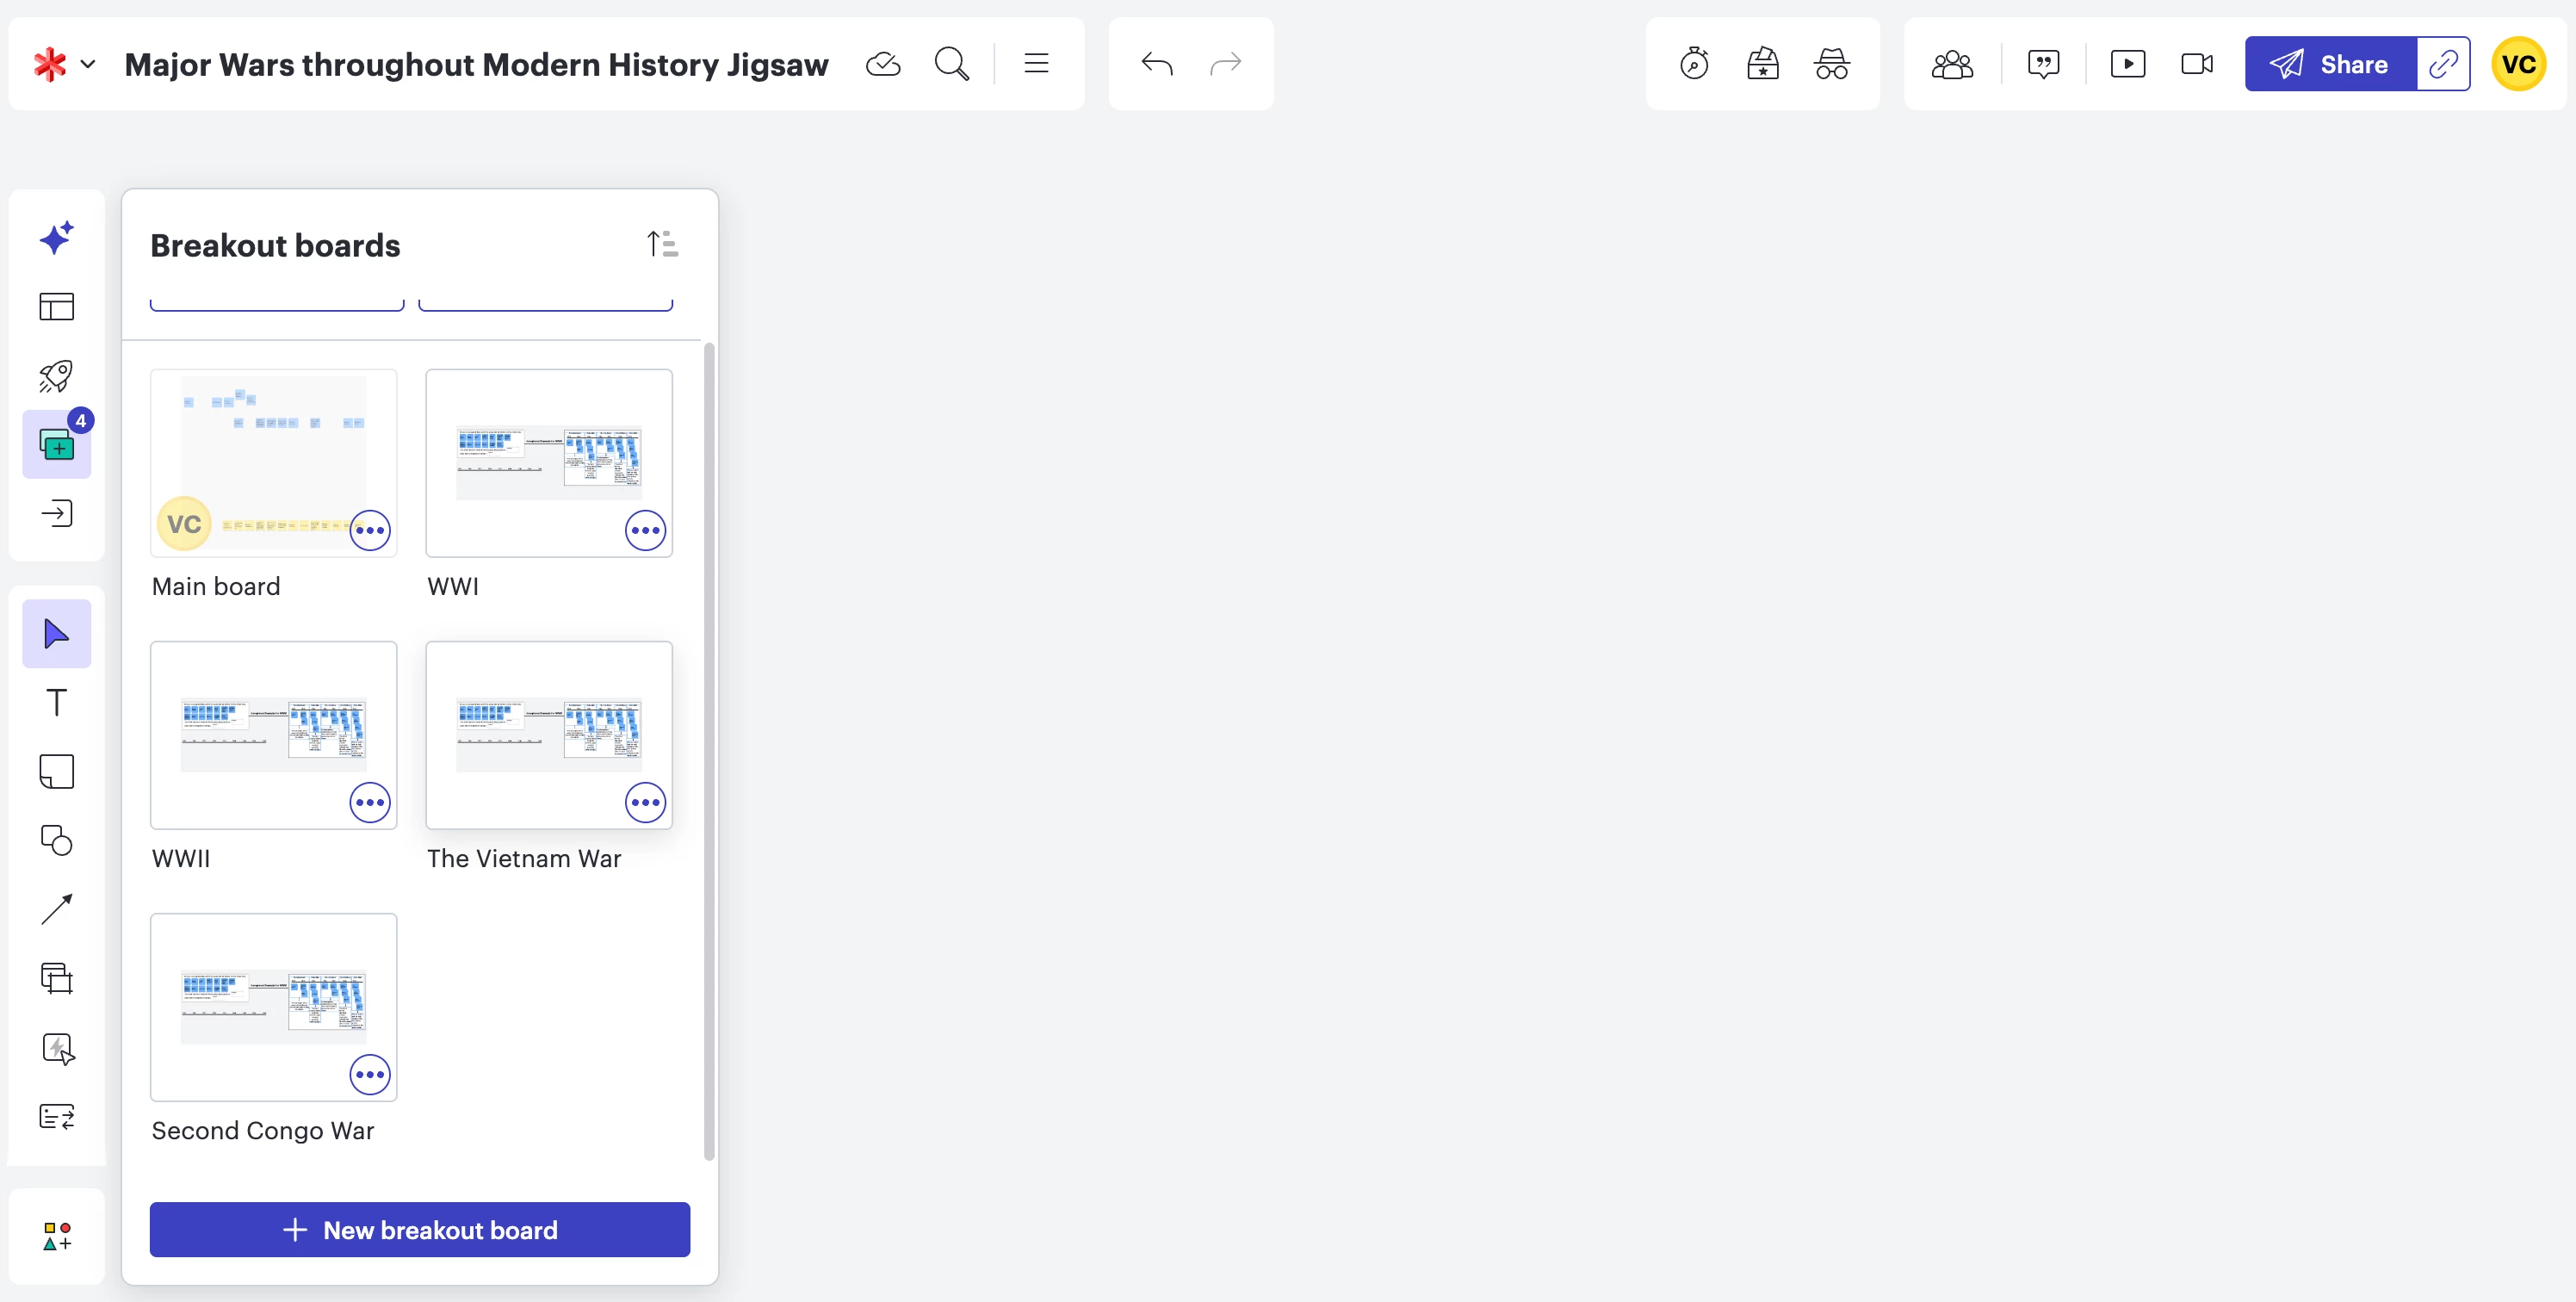Select the shapes tool

[57, 840]
